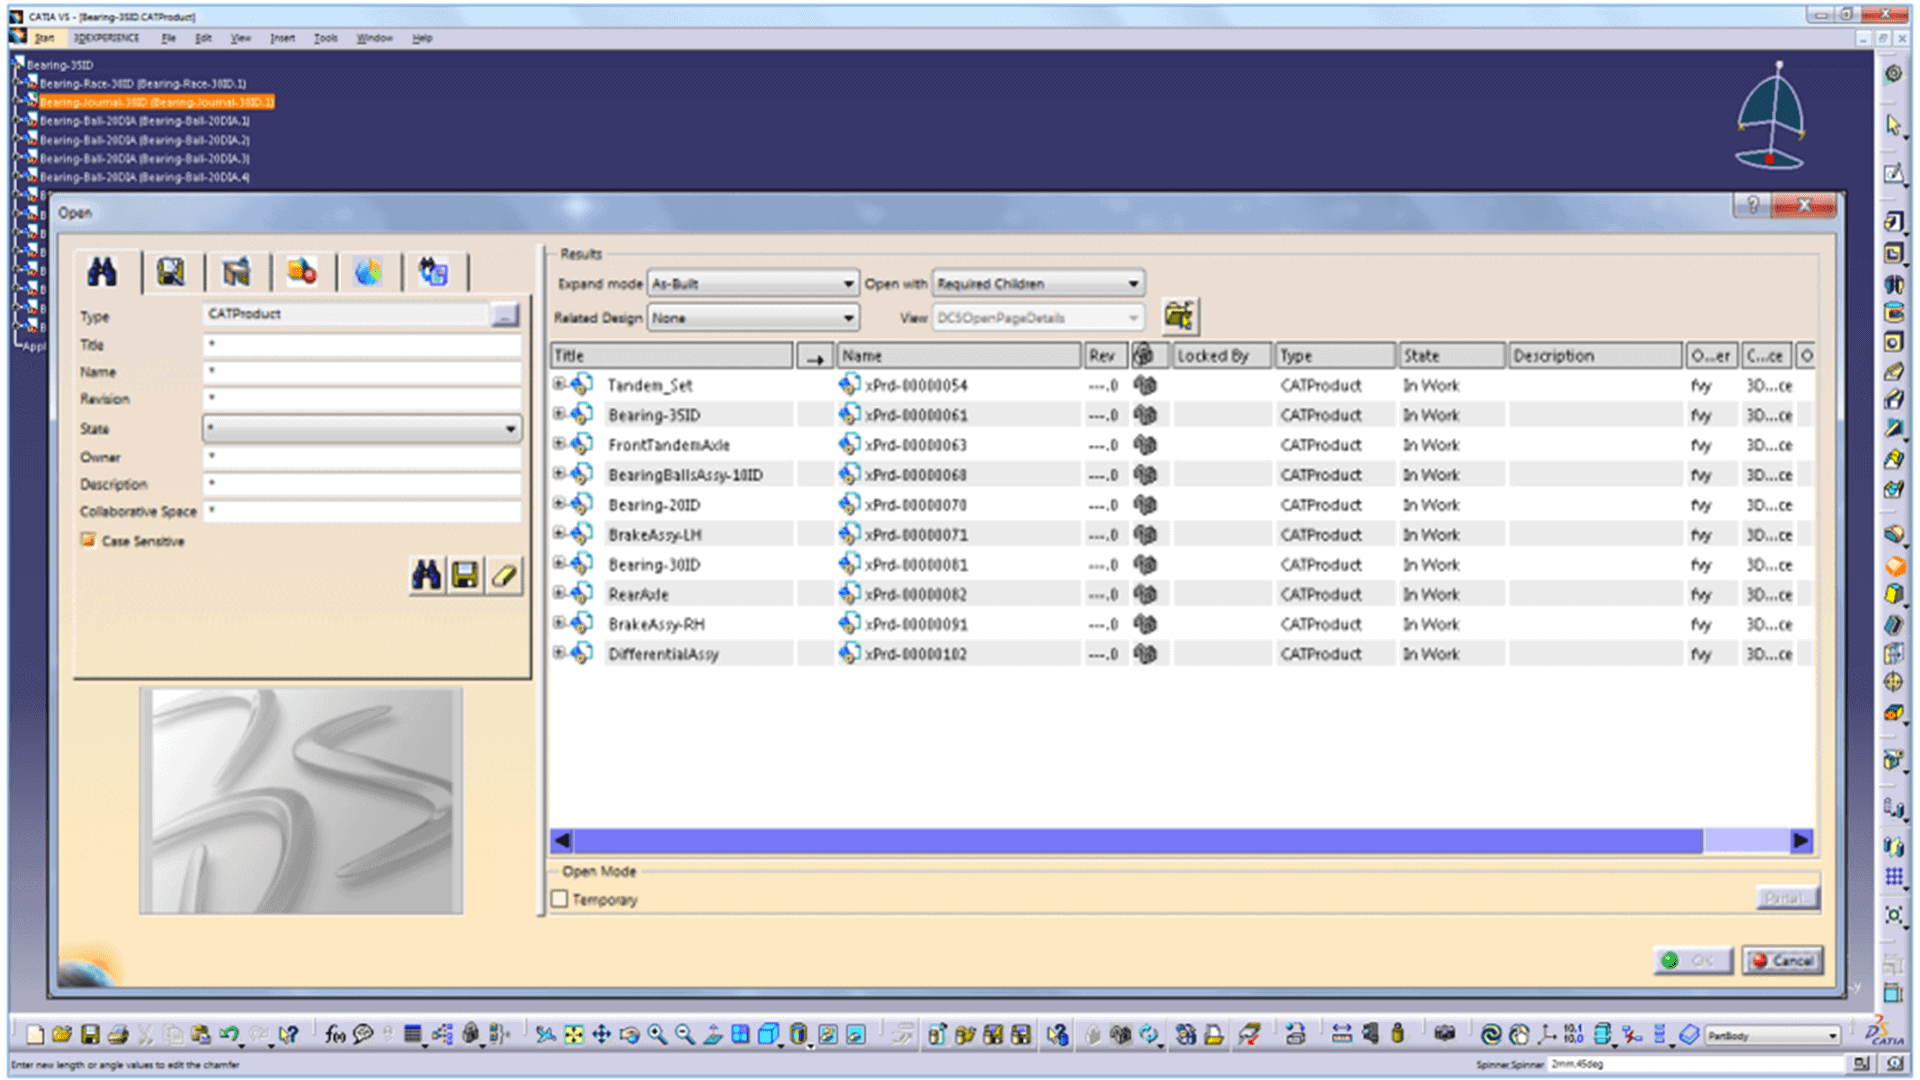Click the scrollbar right arrow in results
Image resolution: width=1920 pixels, height=1080 pixels.
[1801, 841]
